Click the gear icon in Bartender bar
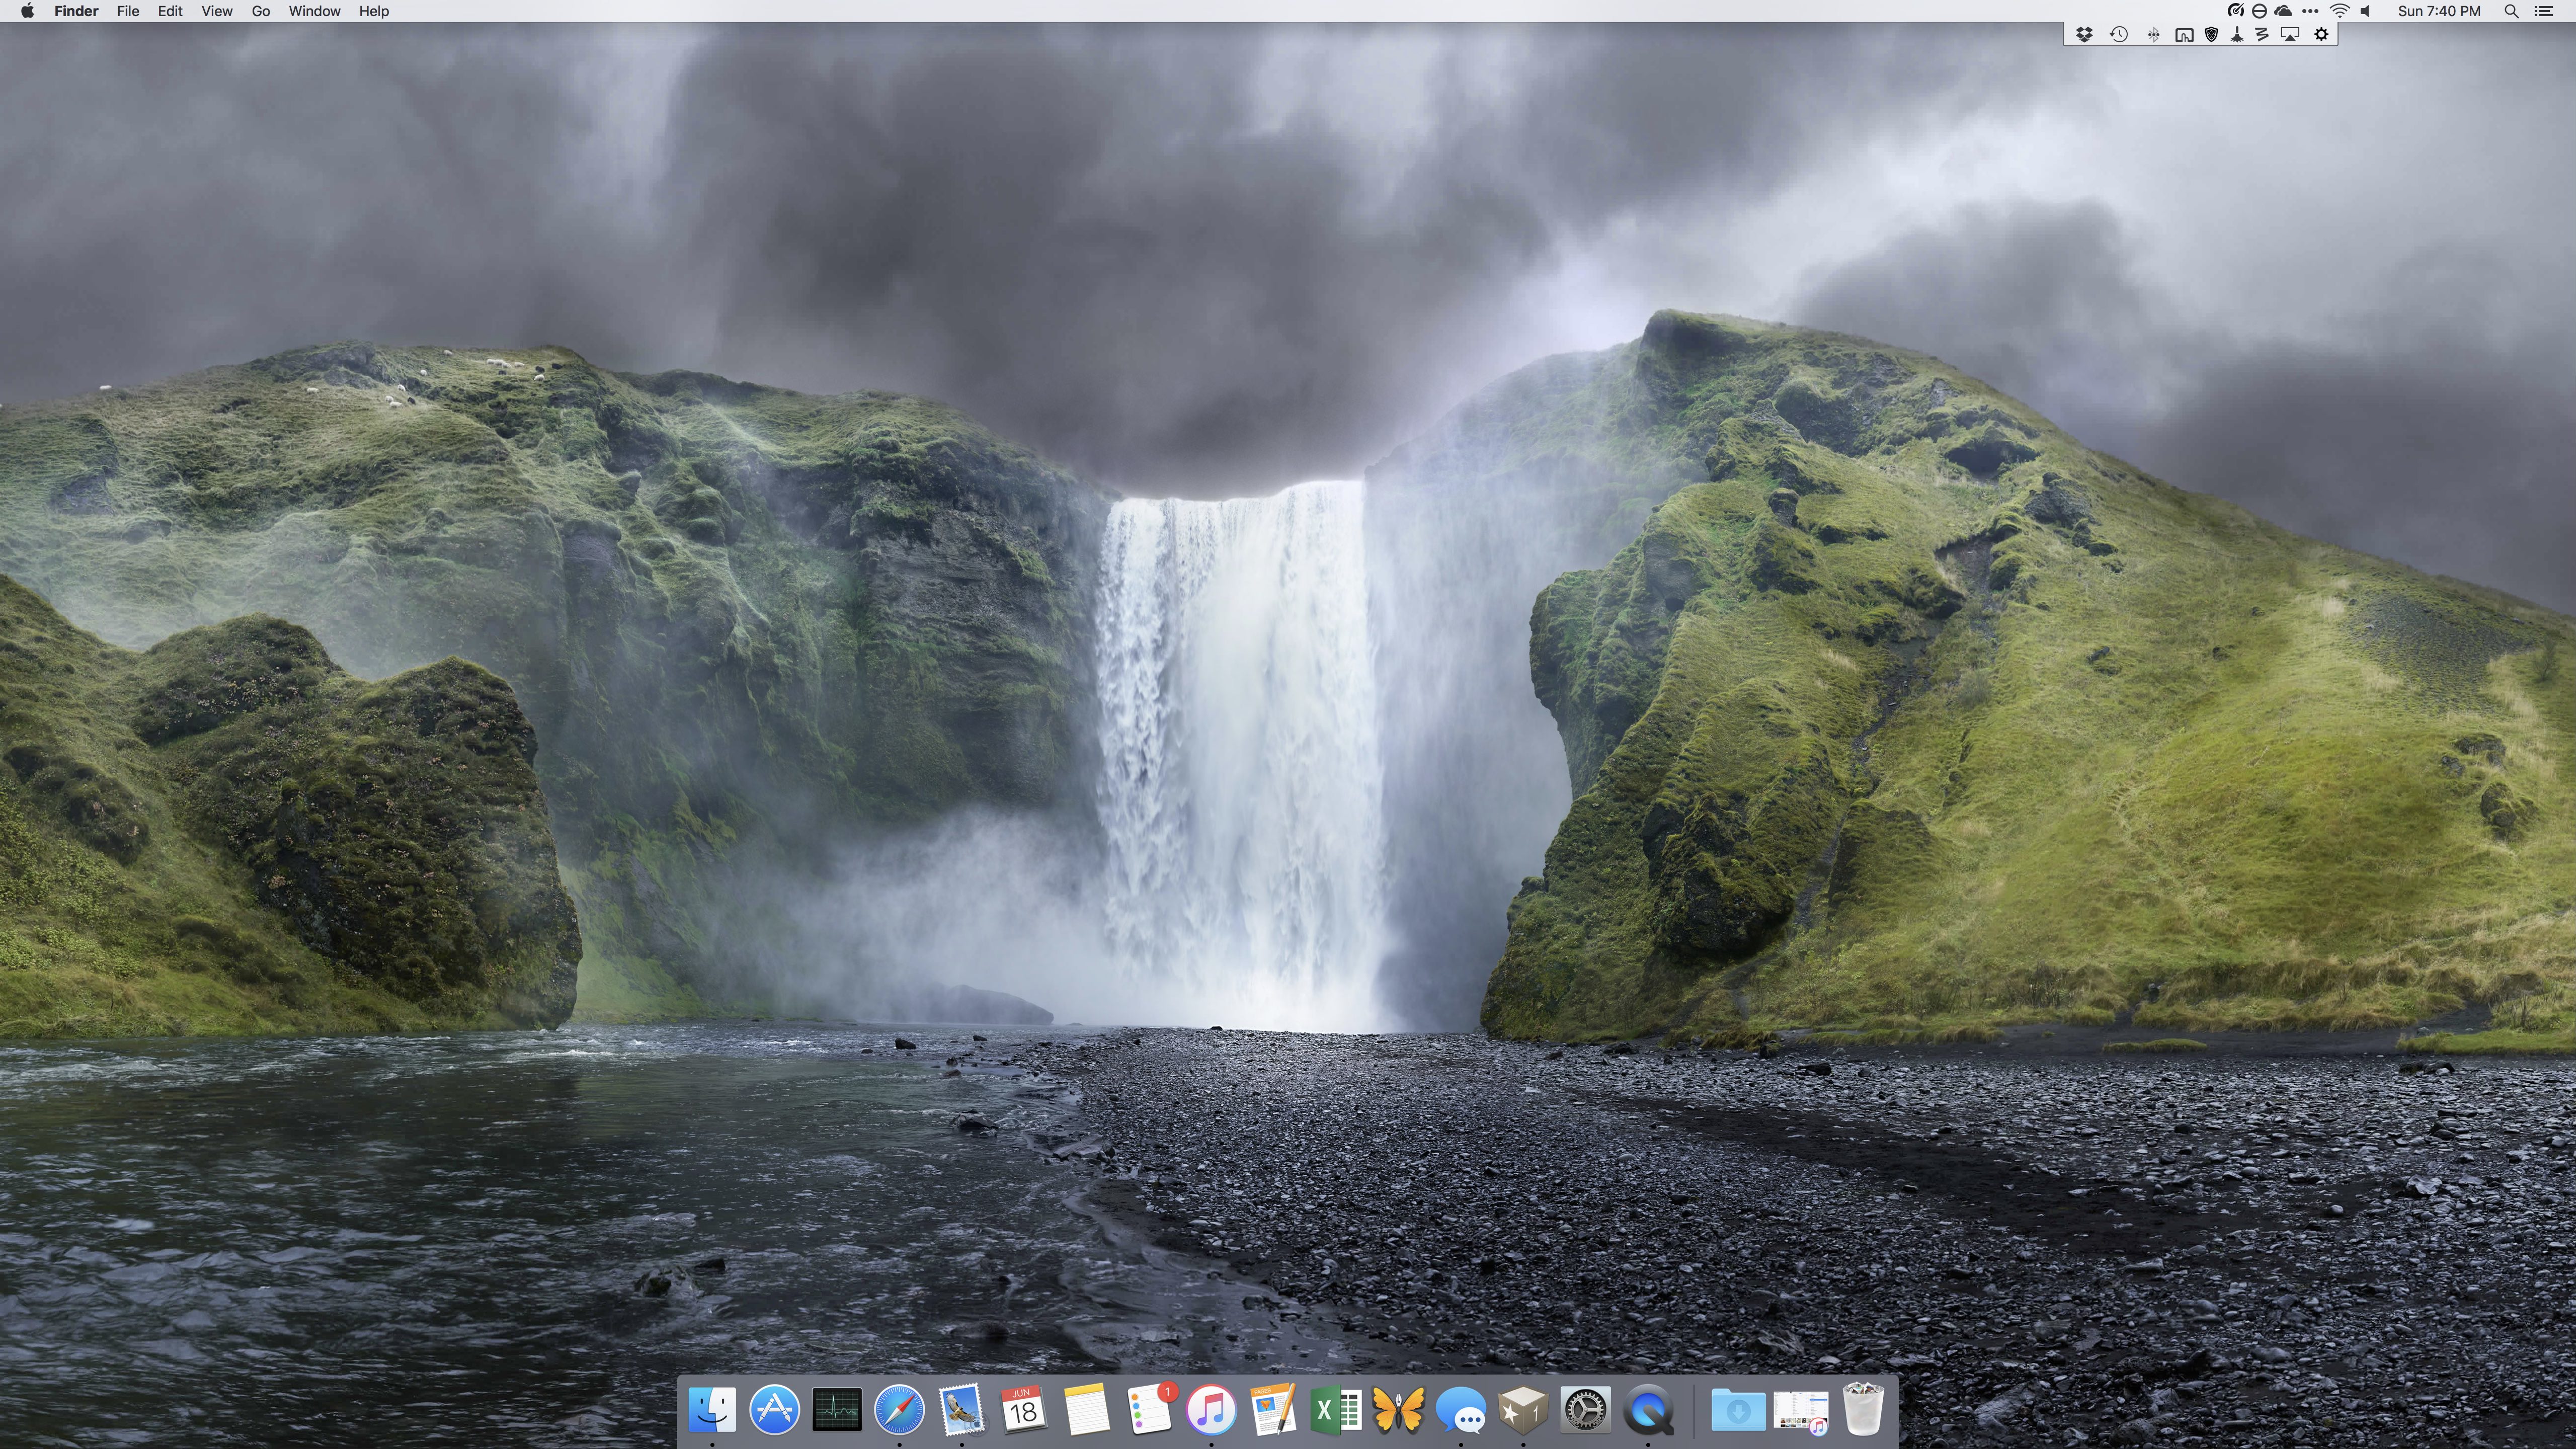2576x1449 pixels. coord(2322,34)
